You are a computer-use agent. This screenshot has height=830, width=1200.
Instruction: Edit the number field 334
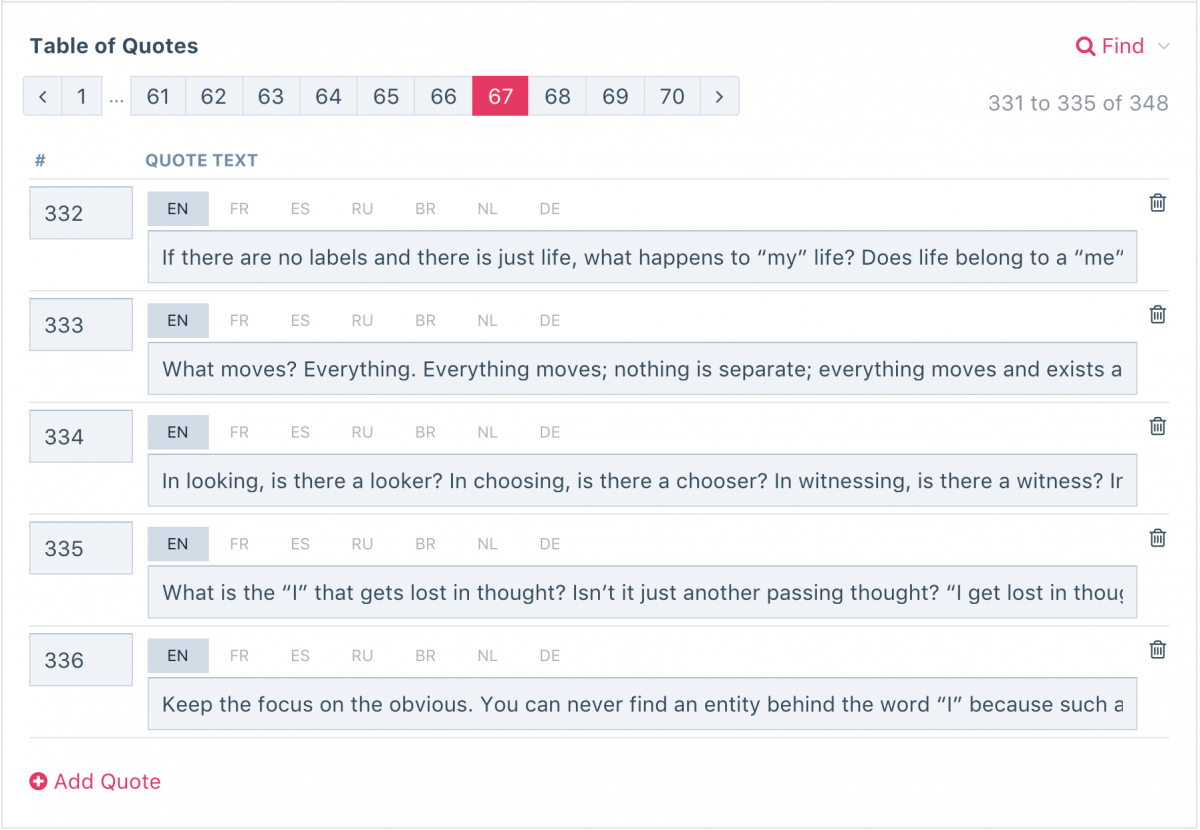tap(81, 437)
